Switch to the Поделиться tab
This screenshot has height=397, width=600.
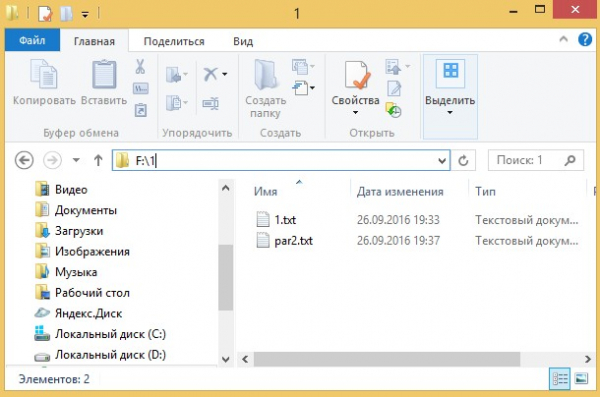[174, 41]
